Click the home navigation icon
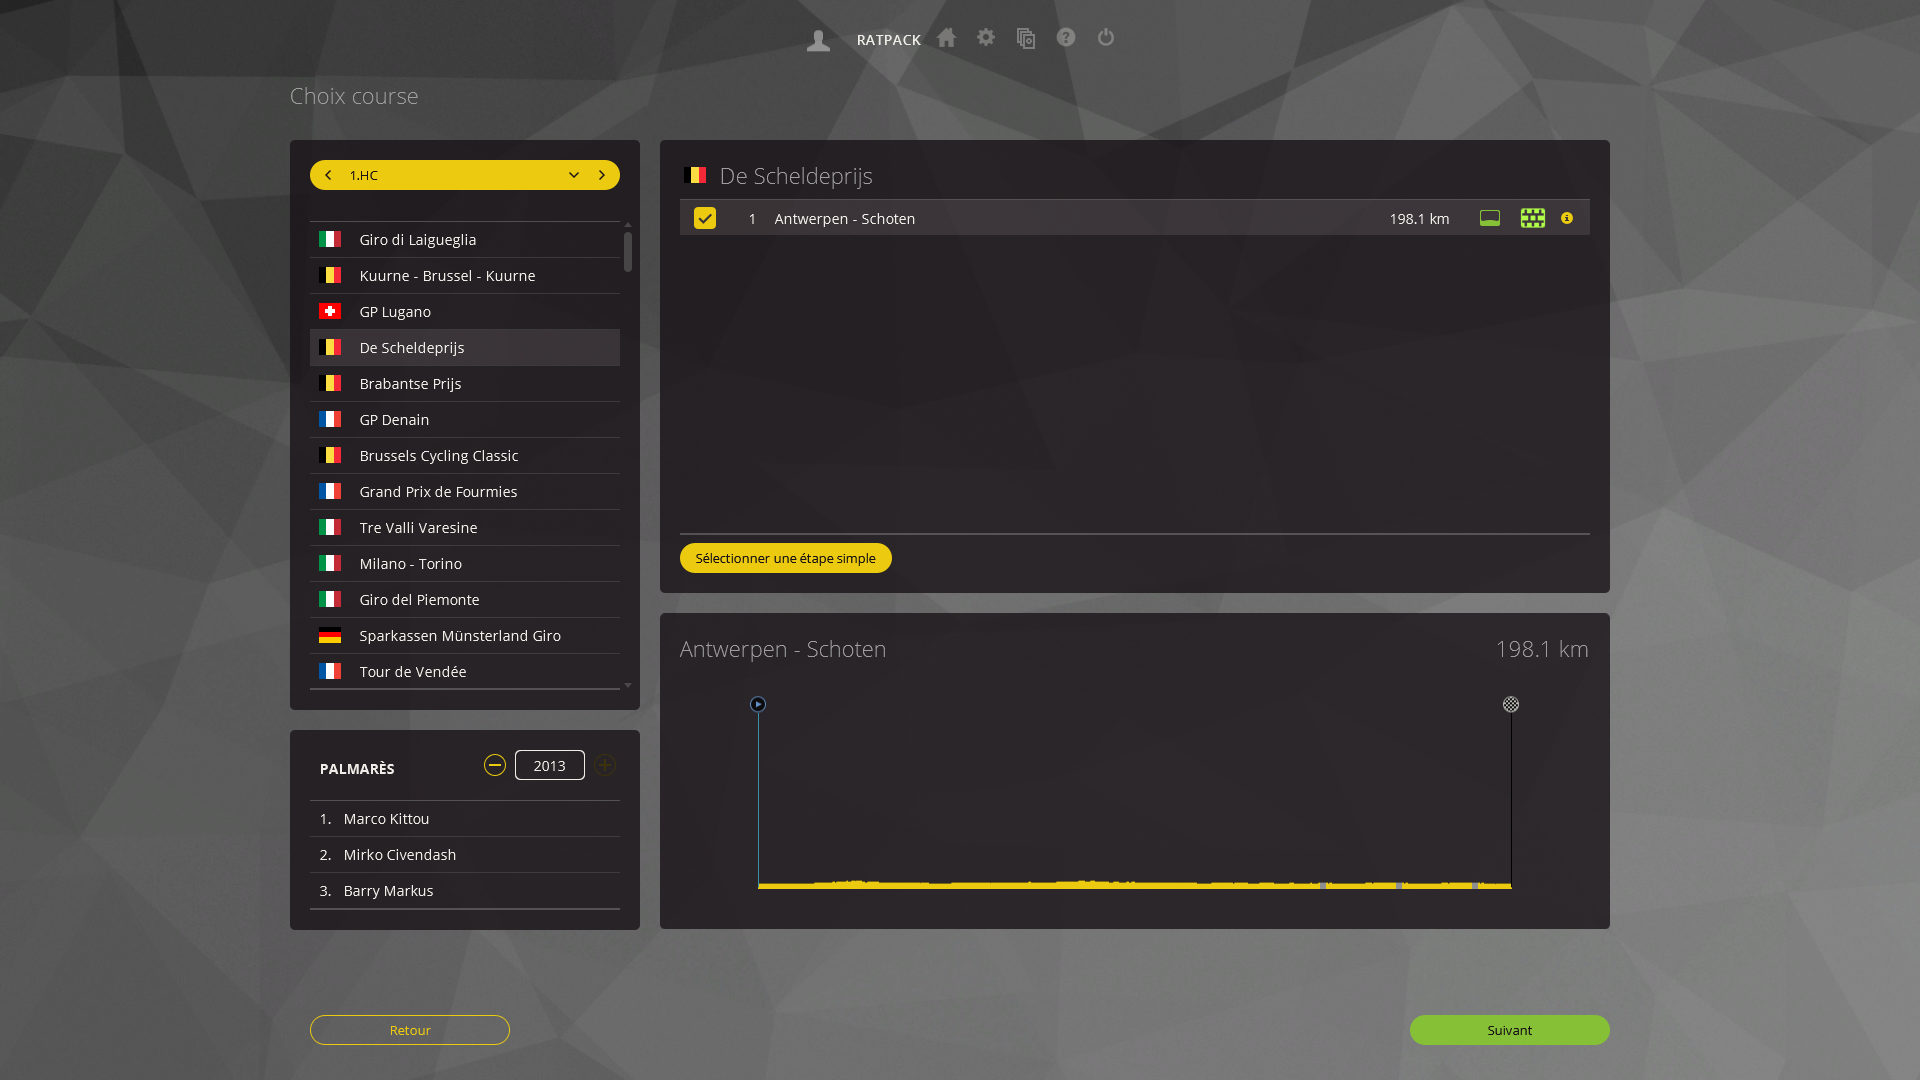 [947, 38]
